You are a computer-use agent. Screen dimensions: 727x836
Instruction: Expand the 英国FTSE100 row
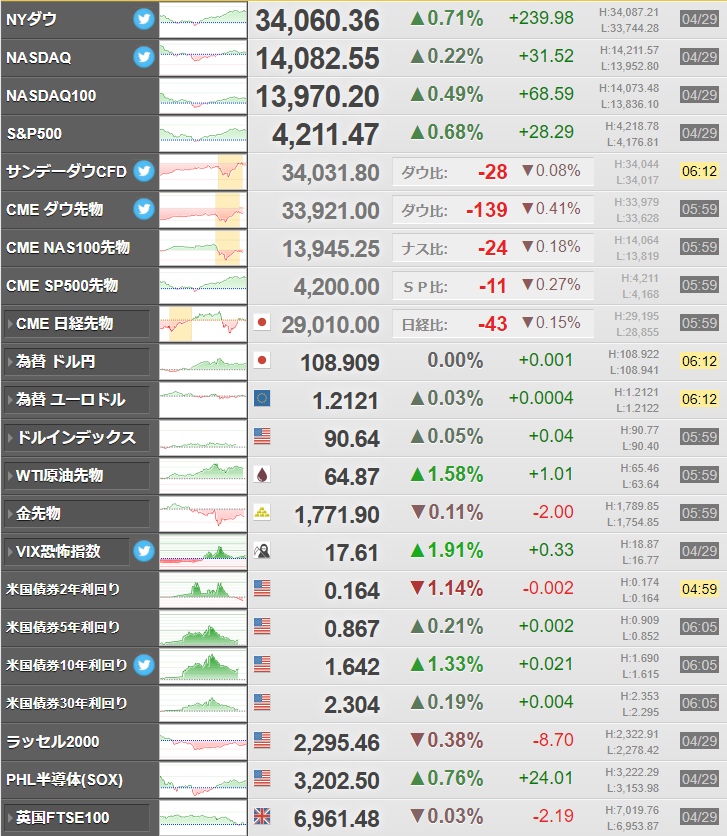pos(77,817)
